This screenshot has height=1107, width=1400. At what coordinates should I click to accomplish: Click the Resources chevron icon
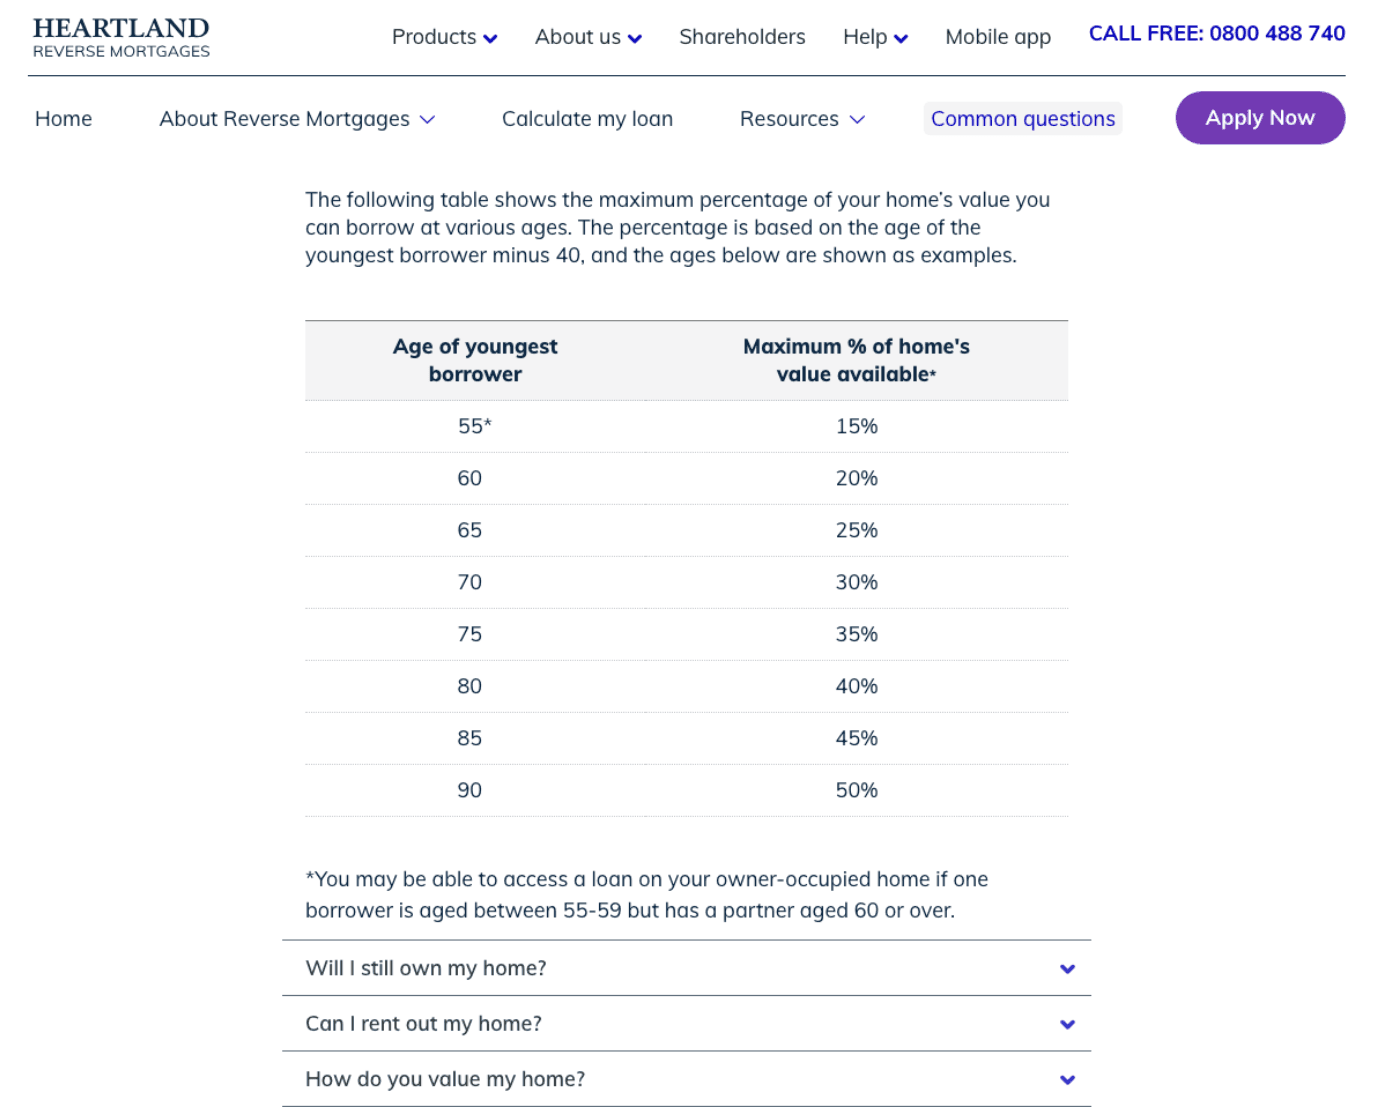point(857,120)
